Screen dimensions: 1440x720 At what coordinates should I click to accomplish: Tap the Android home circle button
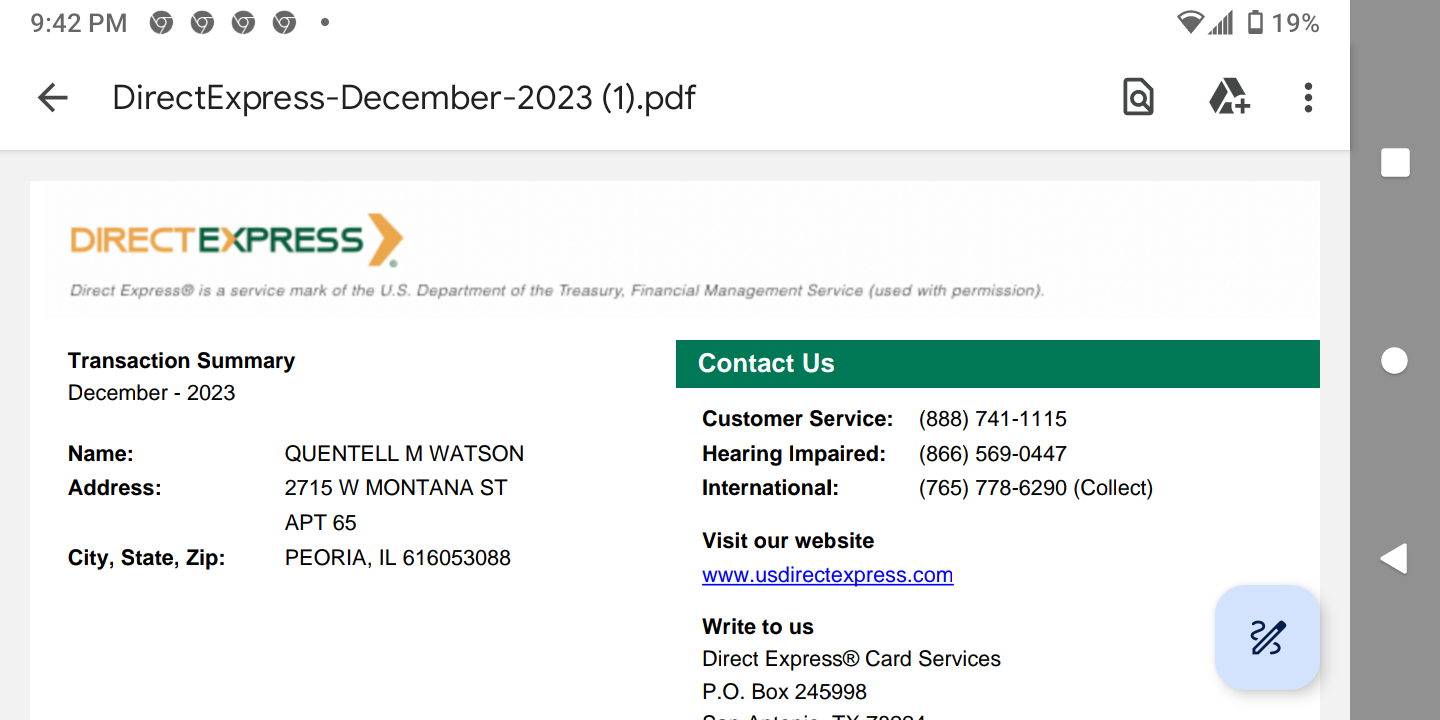1395,360
